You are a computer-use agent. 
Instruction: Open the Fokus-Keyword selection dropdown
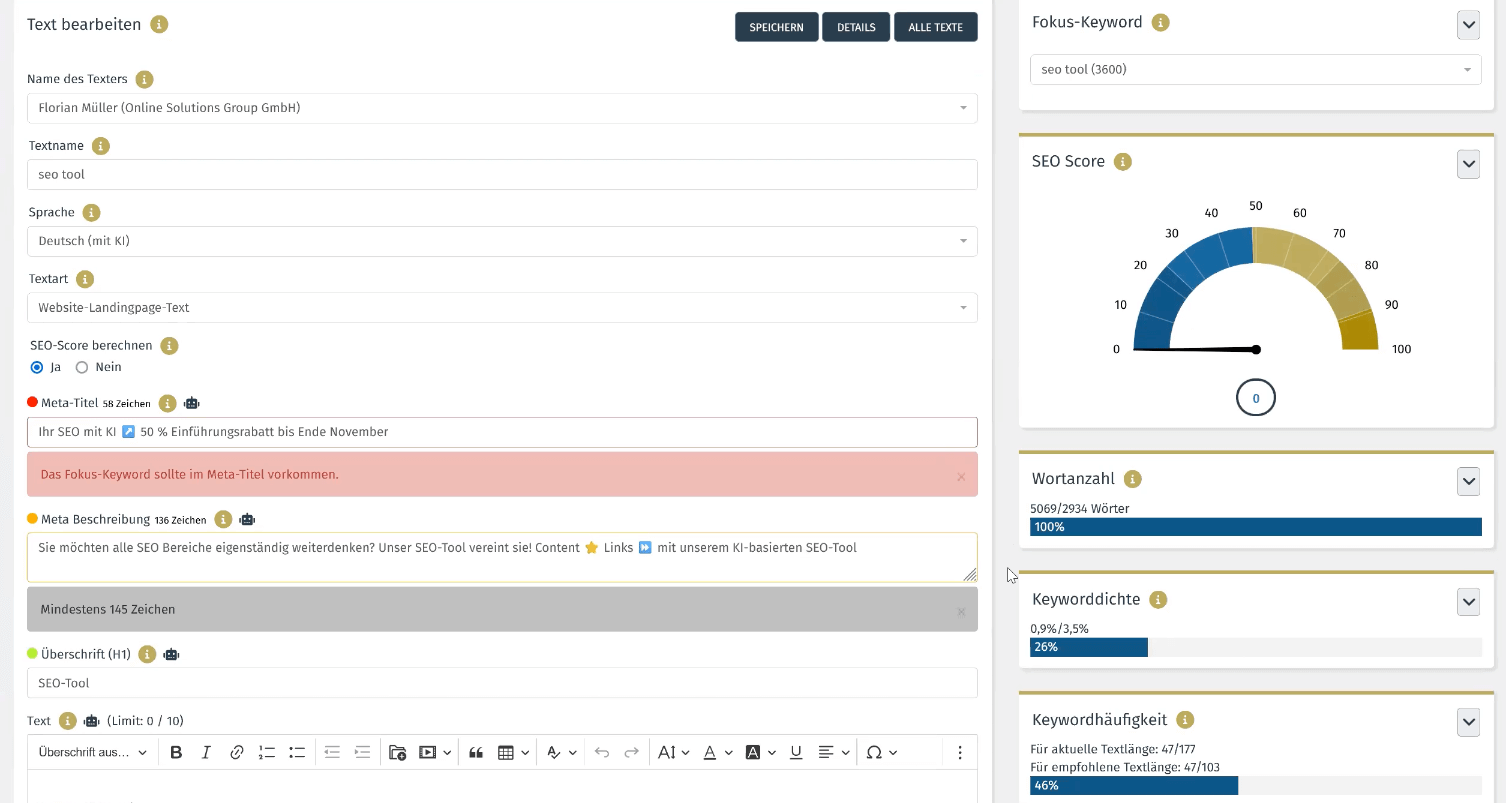click(x=1255, y=70)
